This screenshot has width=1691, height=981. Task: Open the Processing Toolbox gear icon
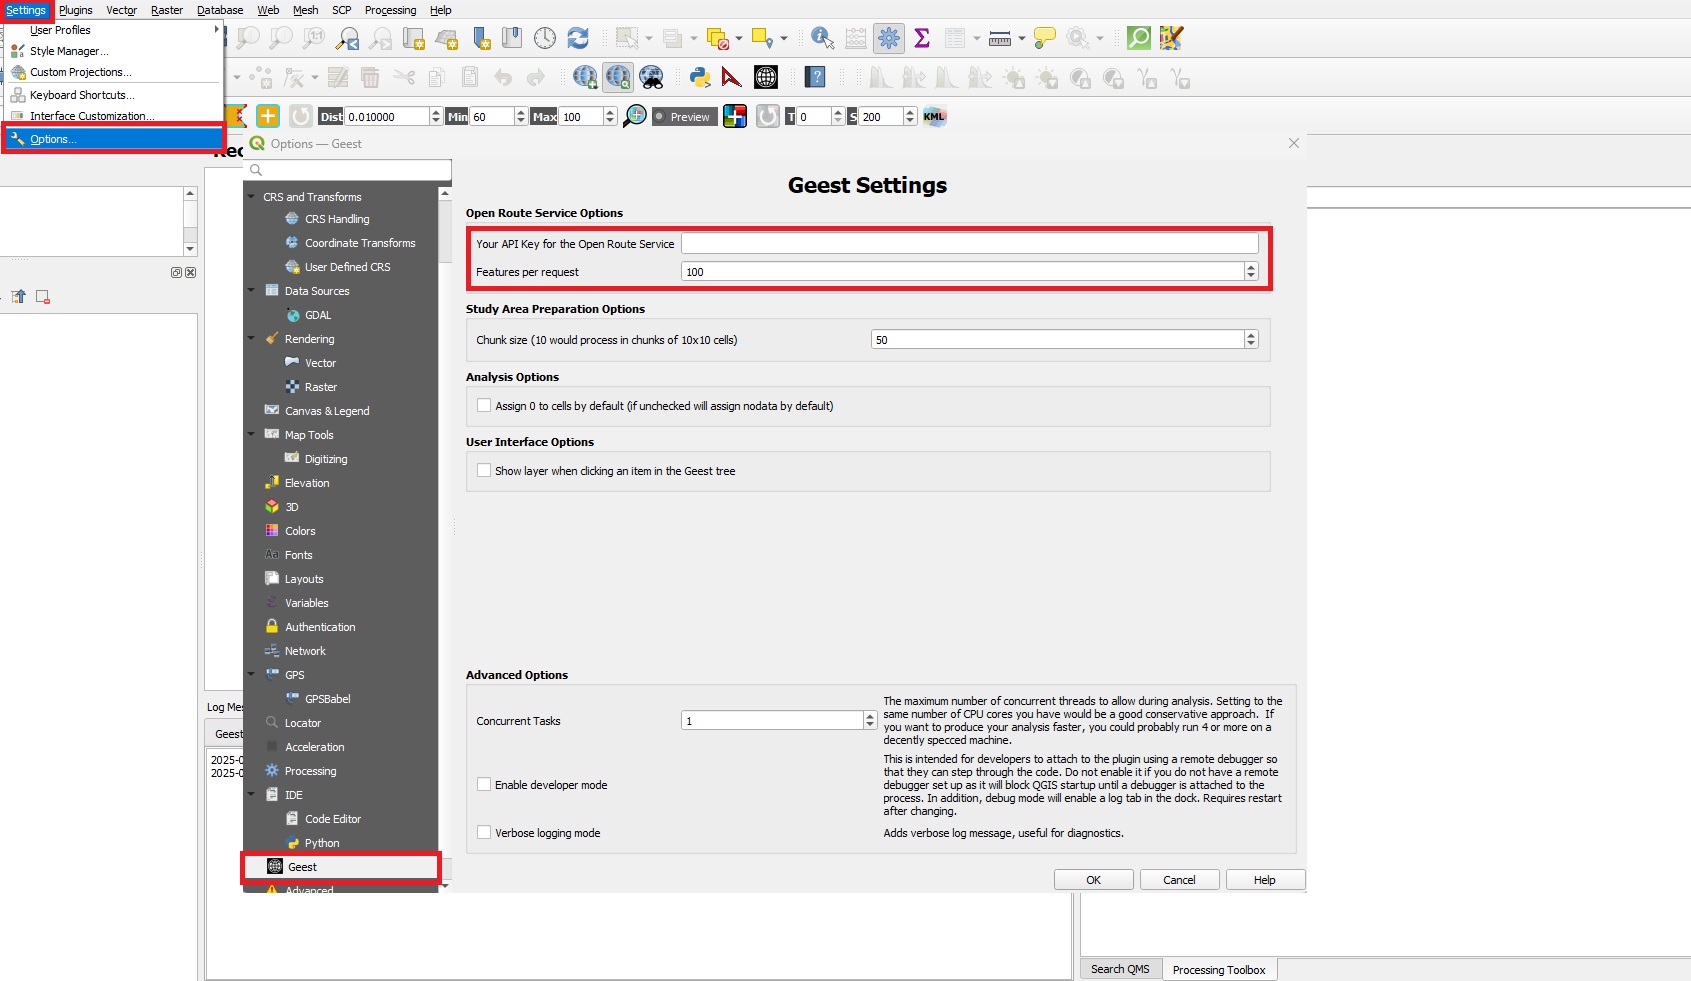click(889, 38)
